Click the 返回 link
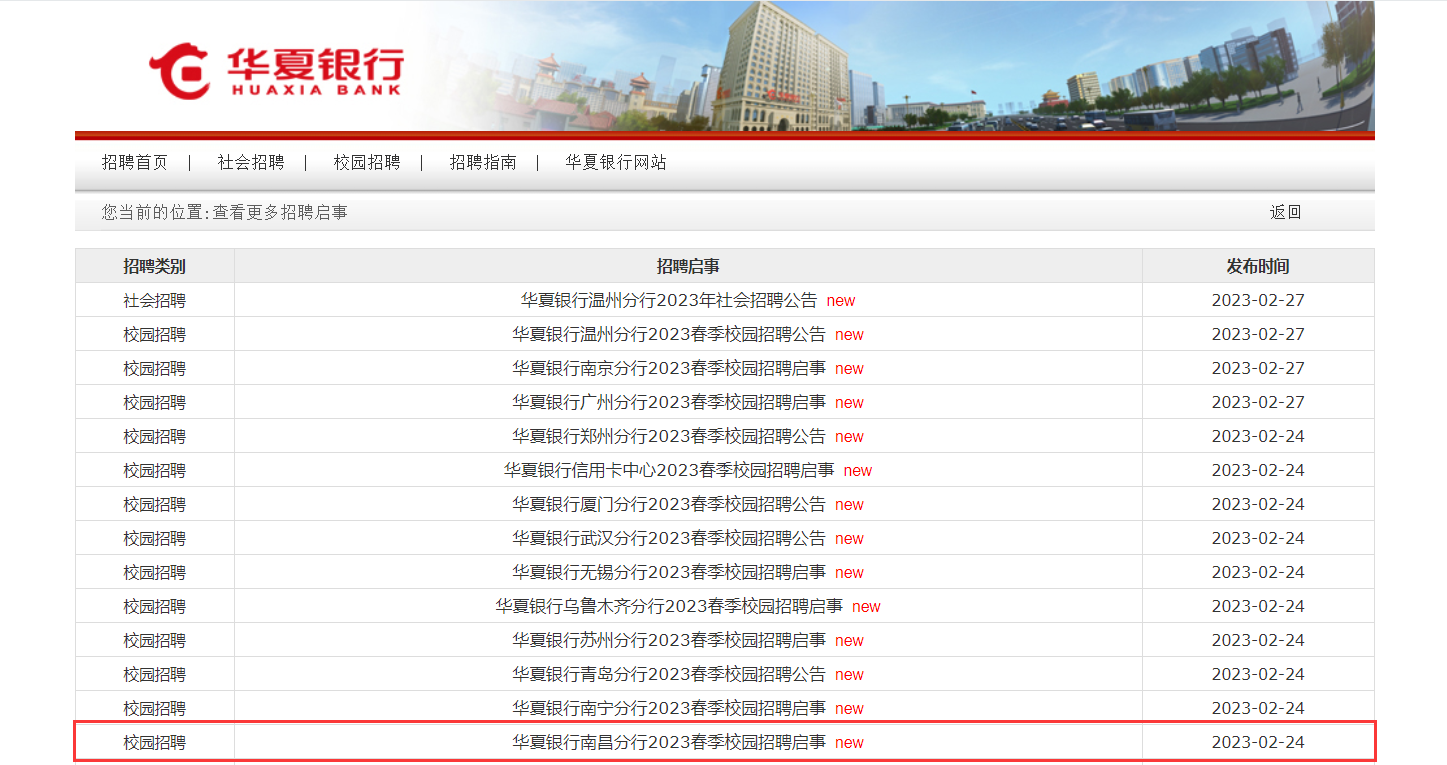 click(x=1285, y=212)
